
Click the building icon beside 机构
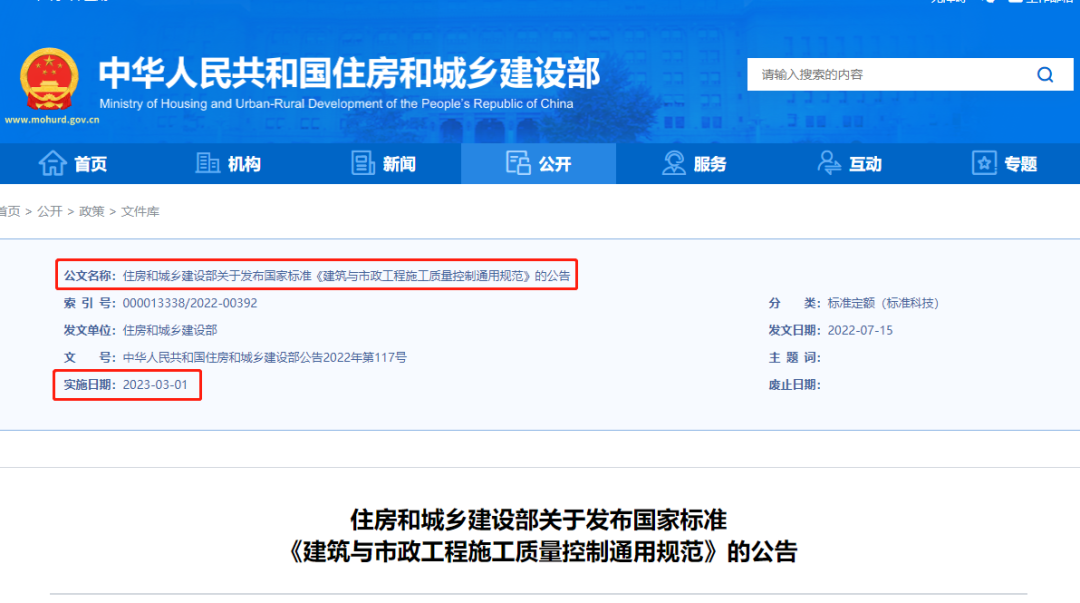pos(207,163)
